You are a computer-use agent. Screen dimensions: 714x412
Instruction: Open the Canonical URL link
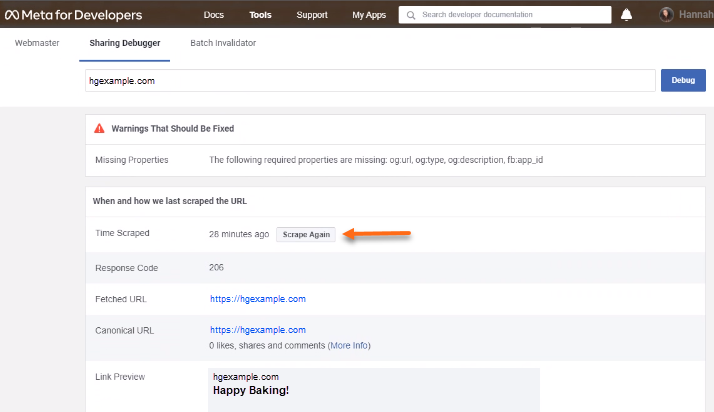click(257, 330)
